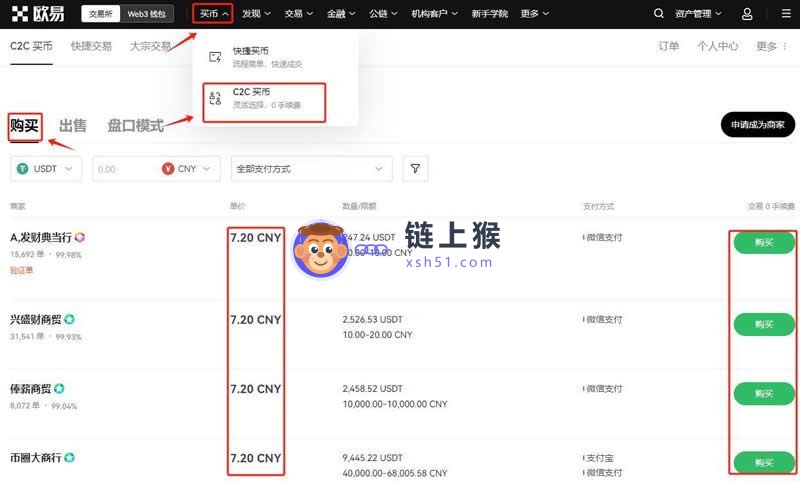Open merchant 币圈大商行

(36, 458)
